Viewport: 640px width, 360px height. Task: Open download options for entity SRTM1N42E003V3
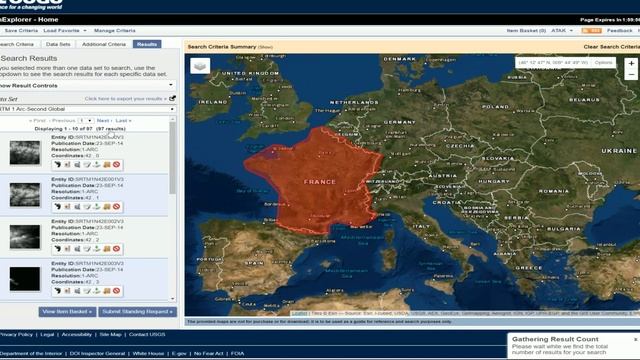pos(97,291)
